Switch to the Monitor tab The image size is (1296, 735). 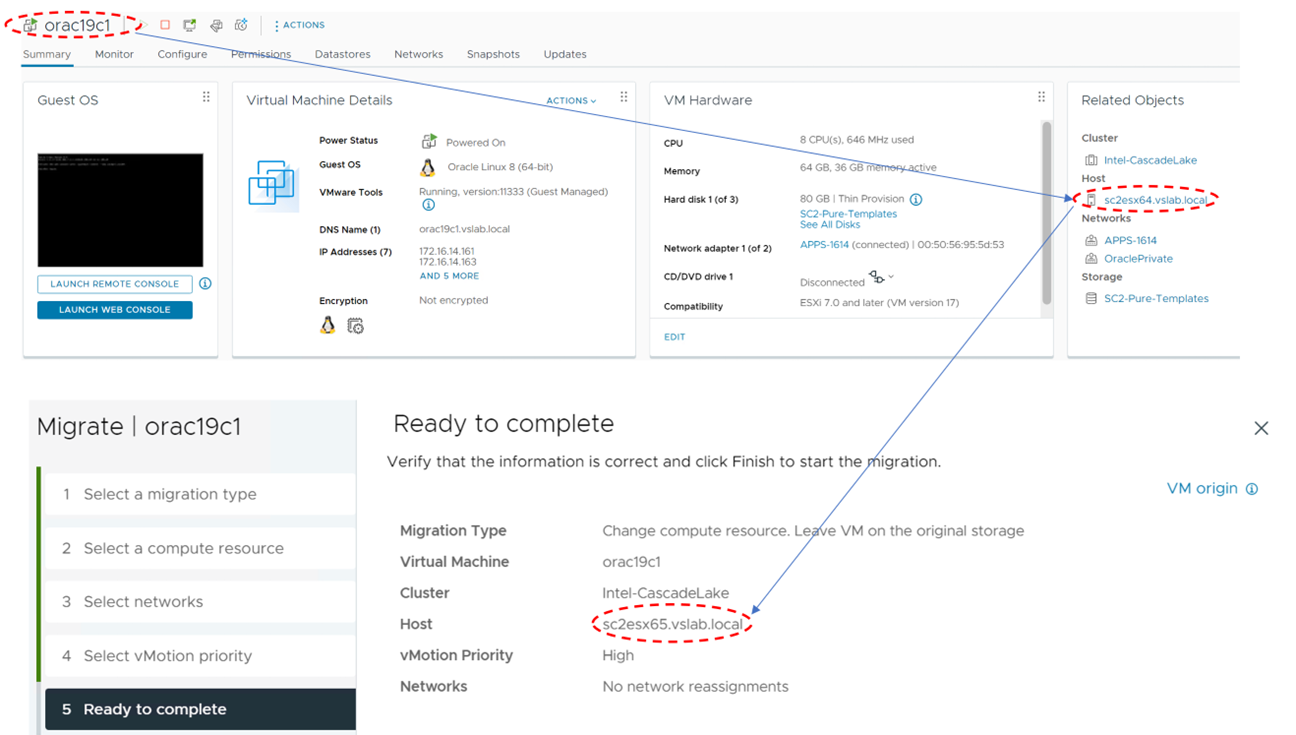click(114, 54)
